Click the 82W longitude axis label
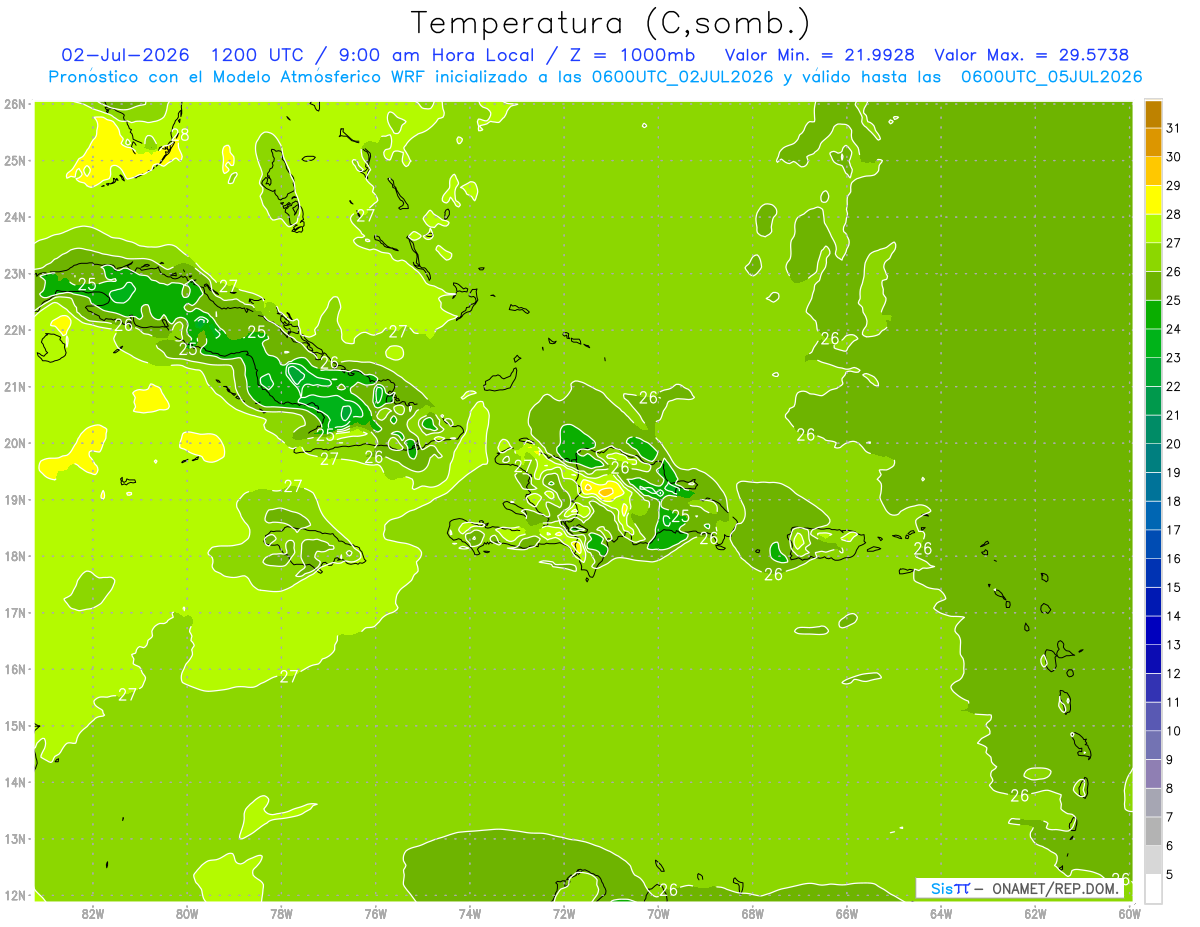This screenshot has height=927, width=1200. click(93, 912)
